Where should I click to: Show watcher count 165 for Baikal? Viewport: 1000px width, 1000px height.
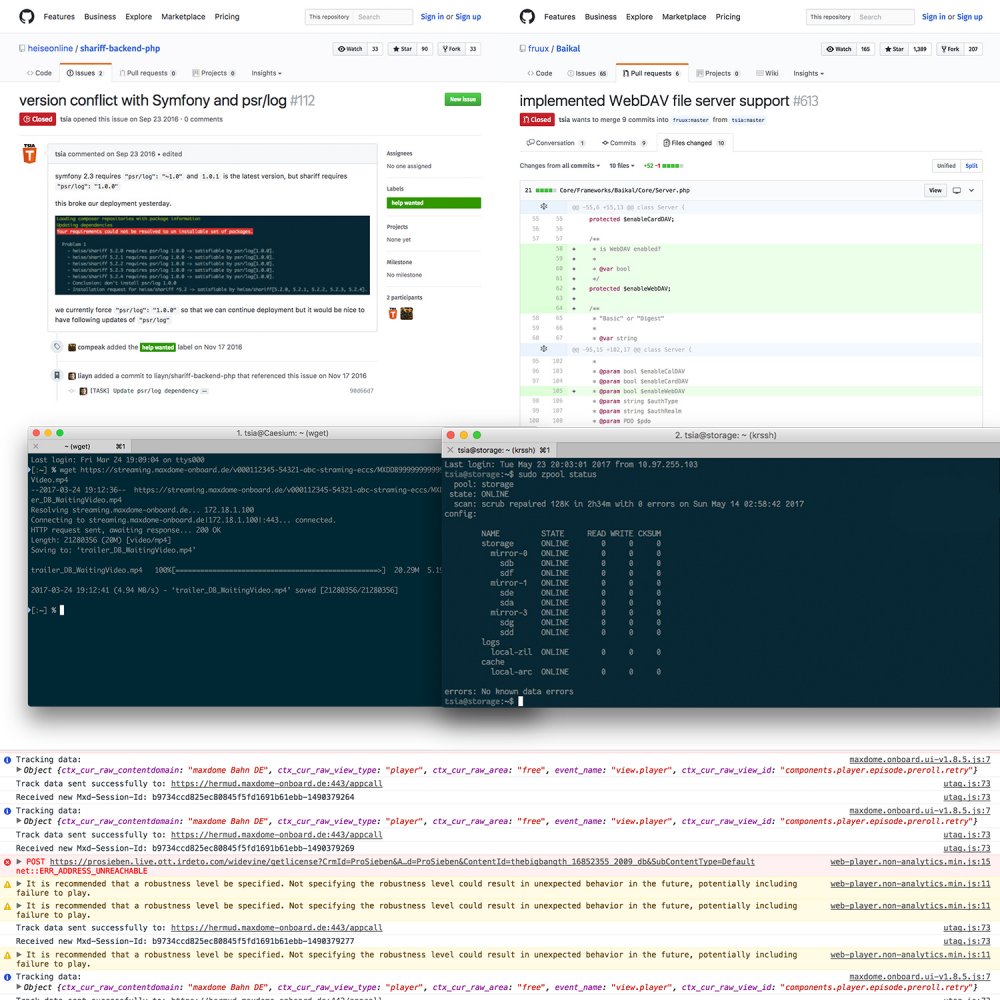coord(865,49)
